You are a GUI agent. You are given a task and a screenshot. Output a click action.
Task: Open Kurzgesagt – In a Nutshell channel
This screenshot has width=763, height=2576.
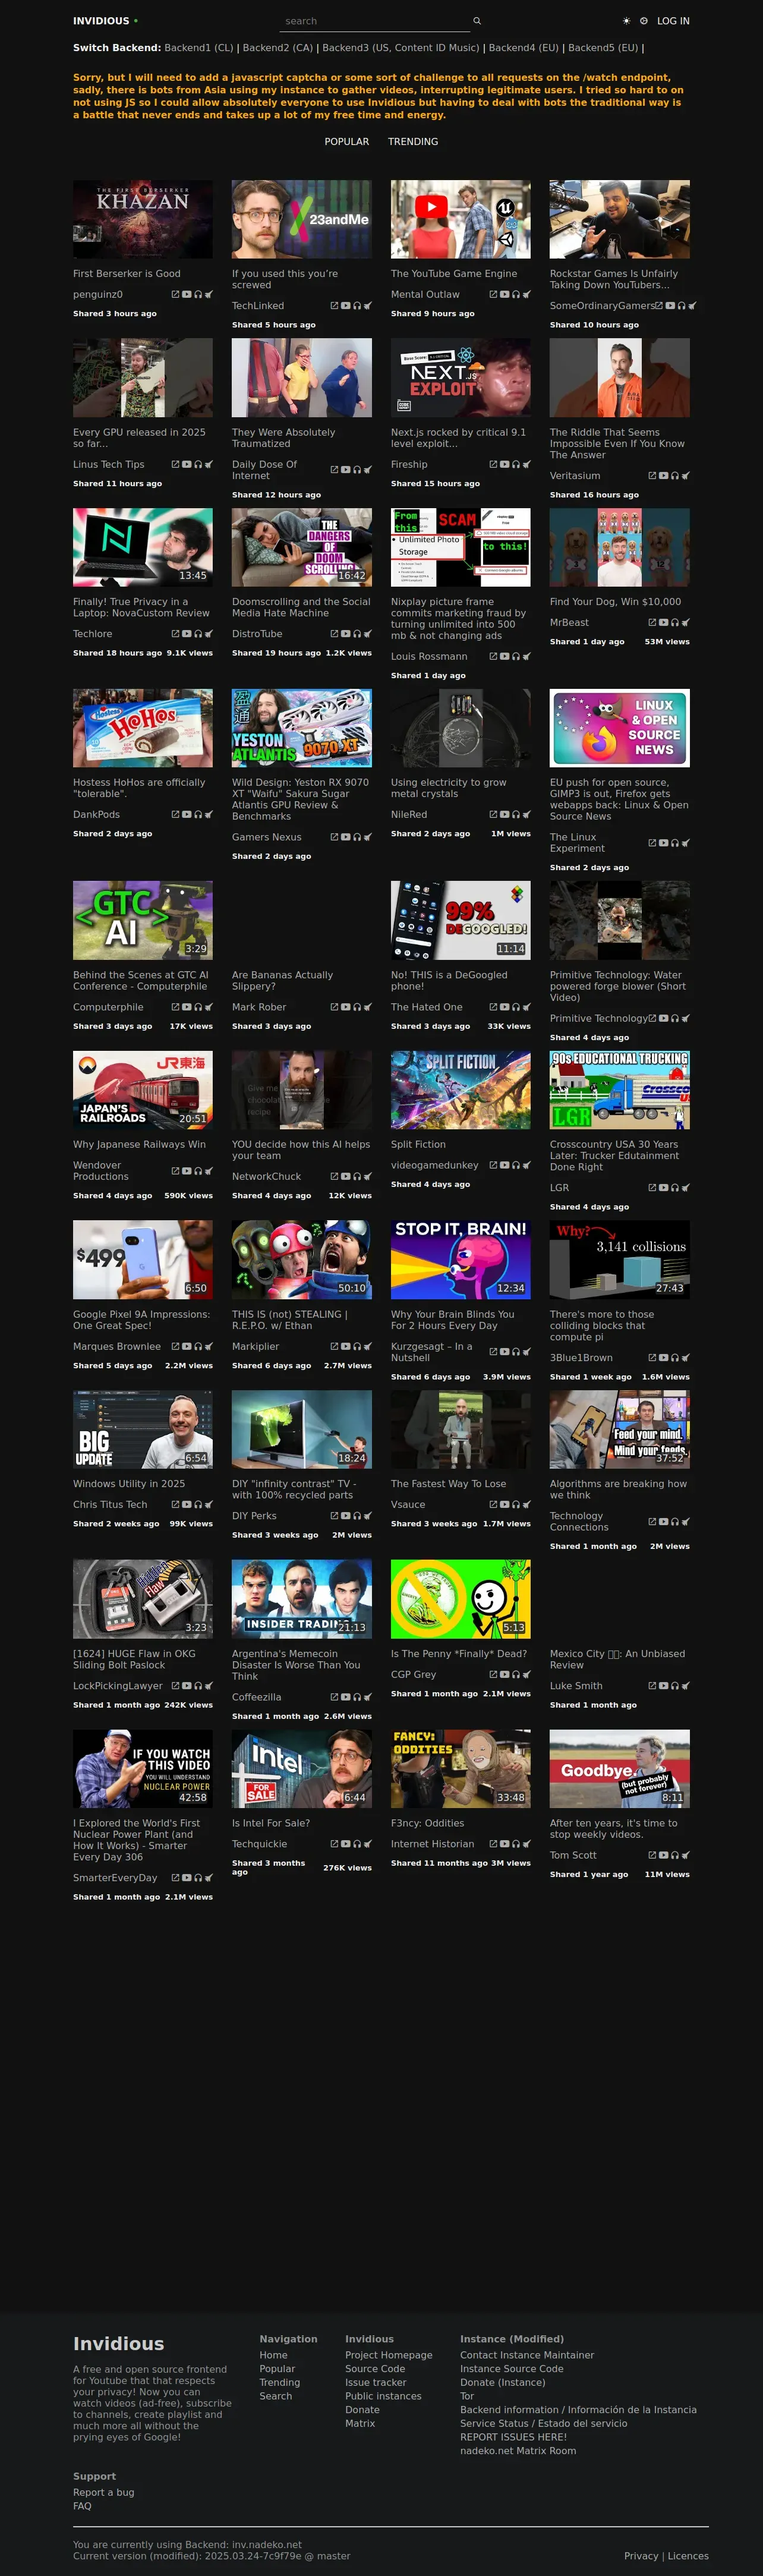click(x=432, y=1353)
